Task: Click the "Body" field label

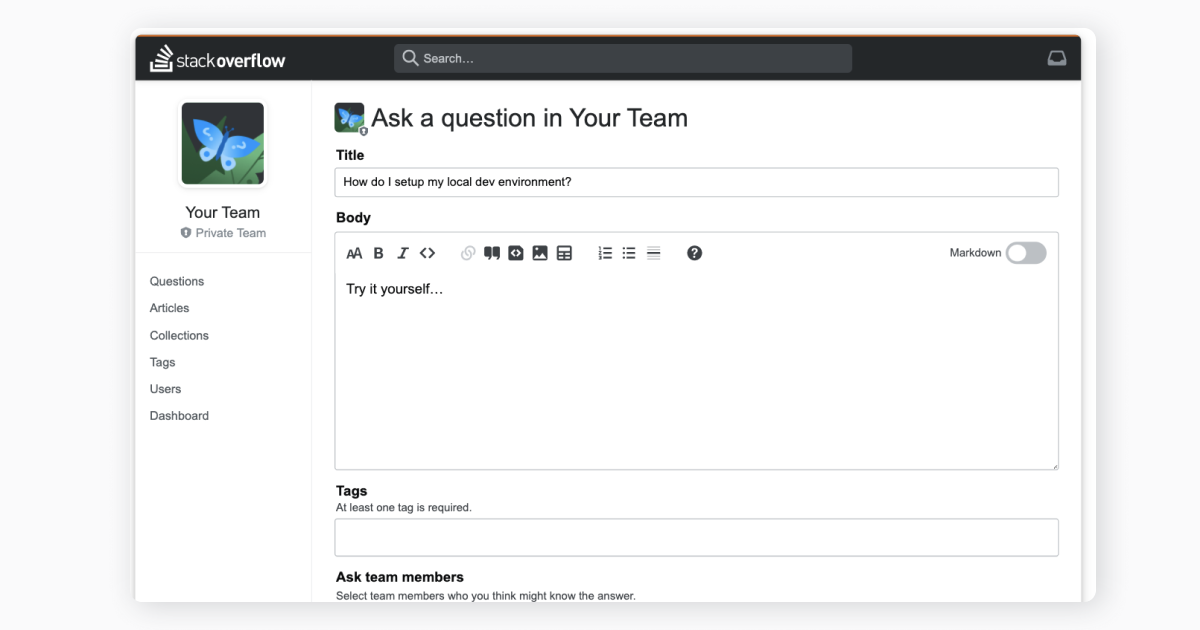Action: [354, 218]
